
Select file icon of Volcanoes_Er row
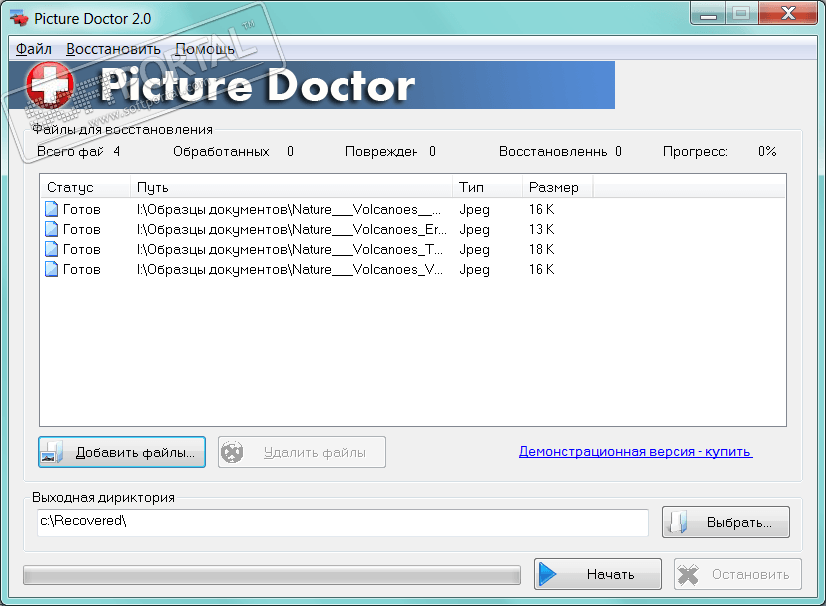pos(51,229)
